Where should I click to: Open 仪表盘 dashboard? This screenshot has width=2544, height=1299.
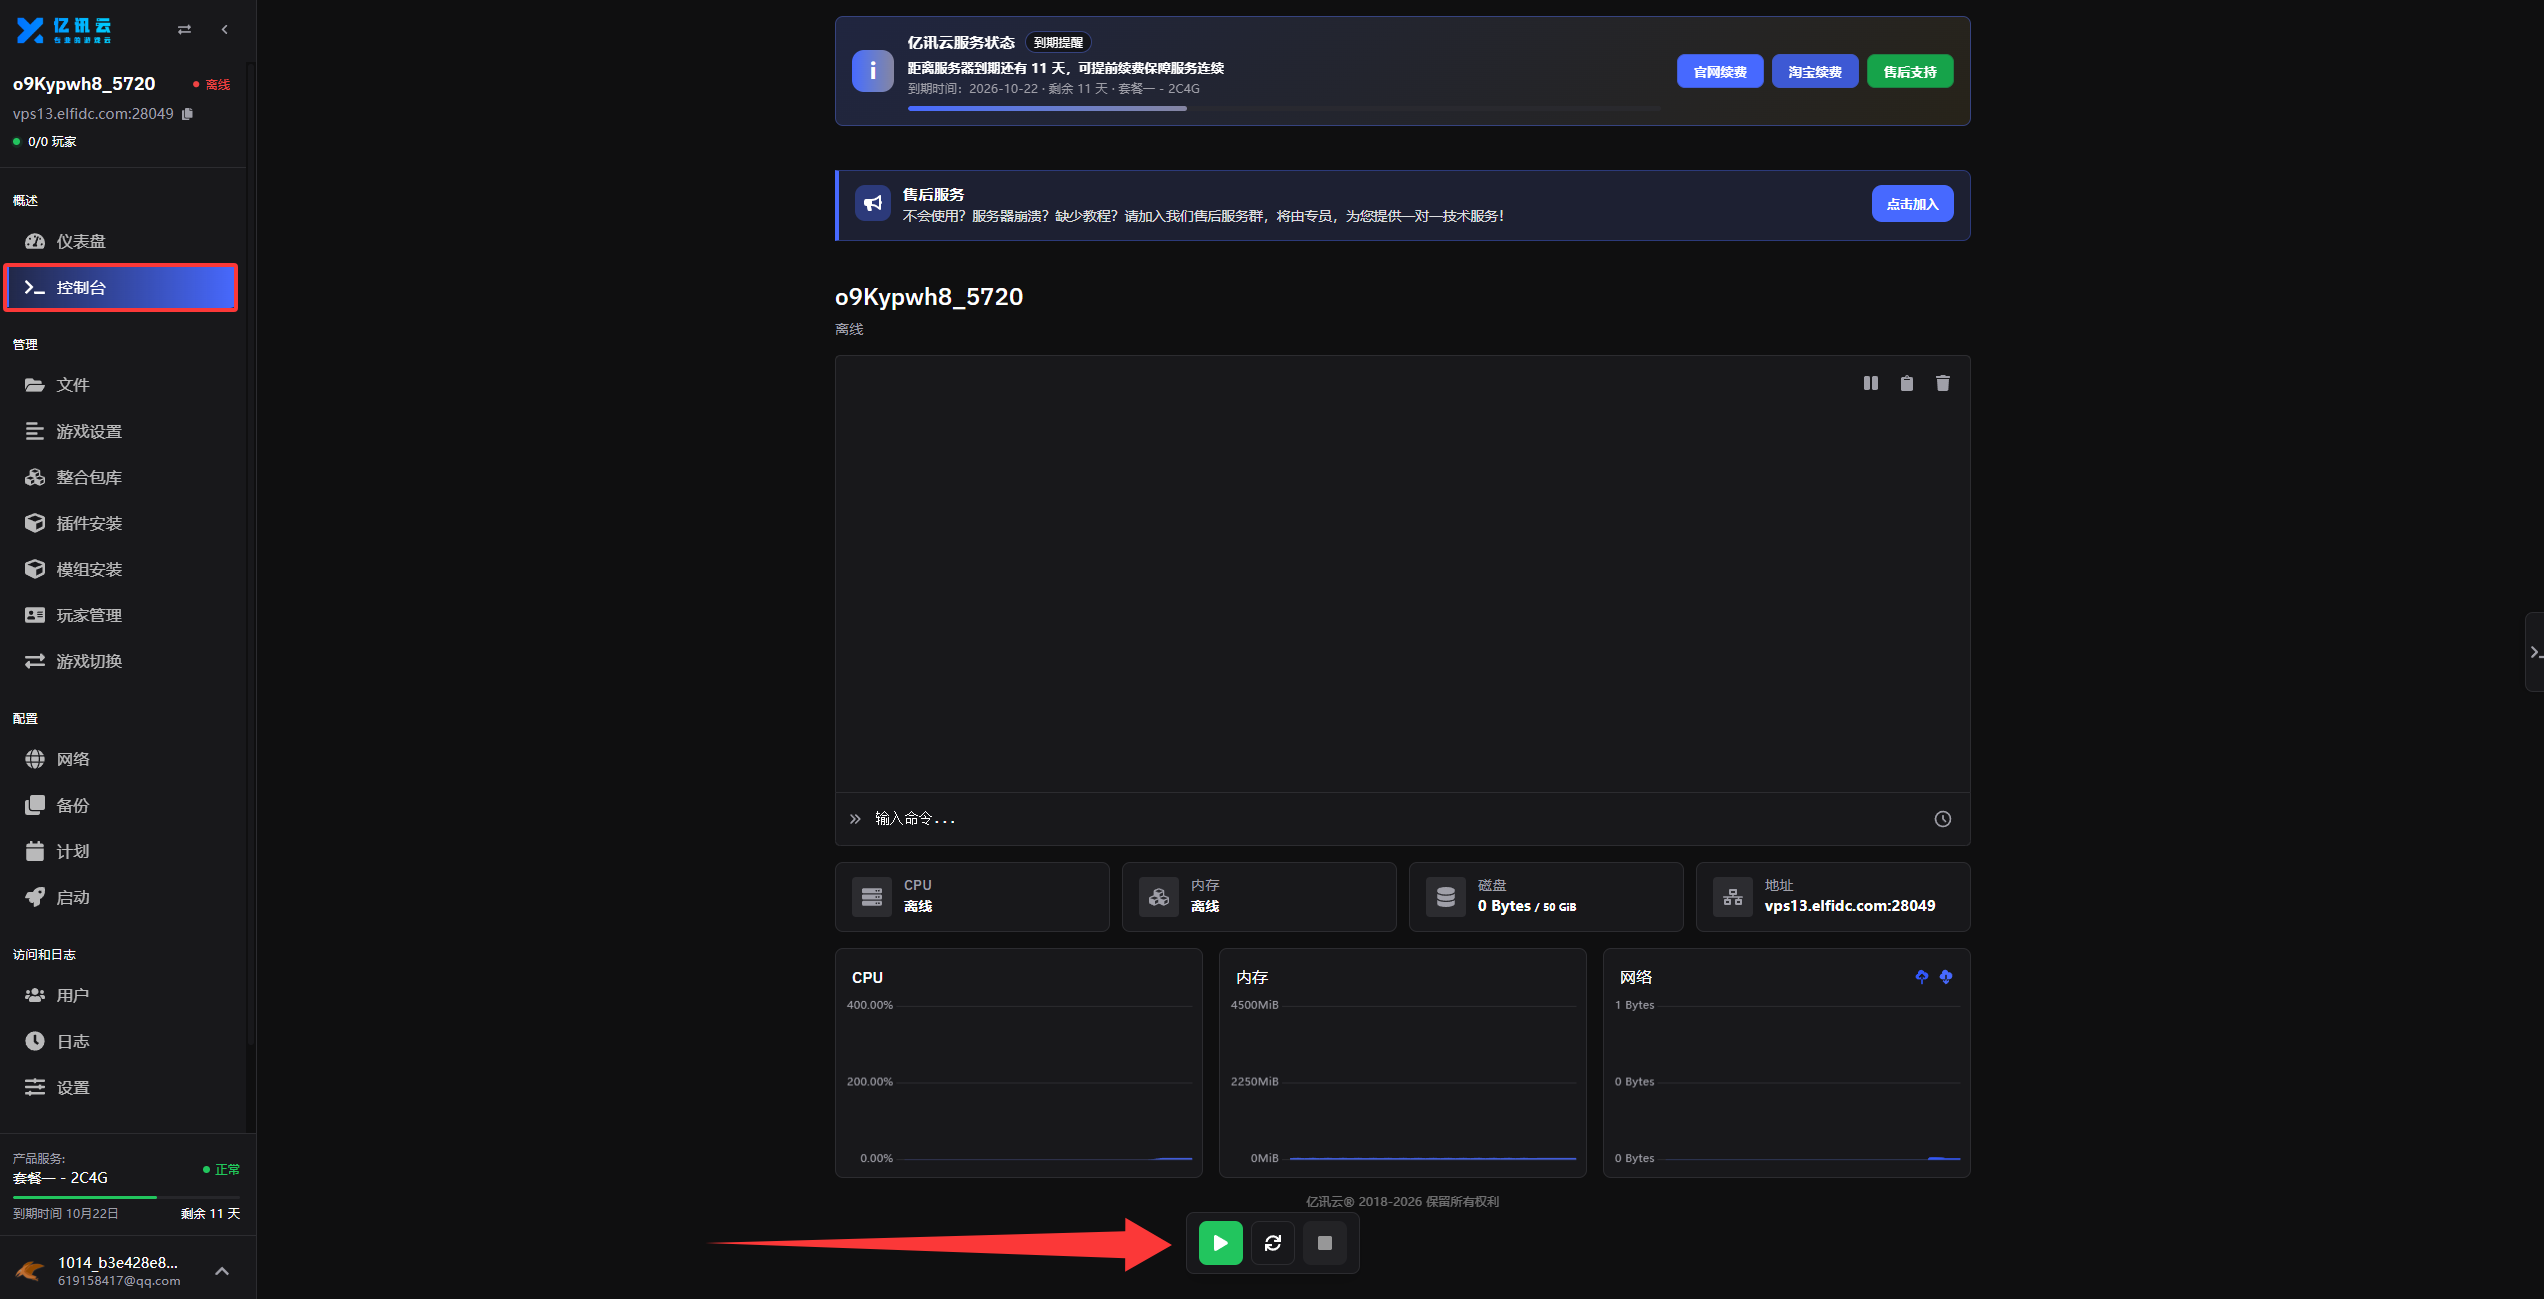(x=121, y=241)
